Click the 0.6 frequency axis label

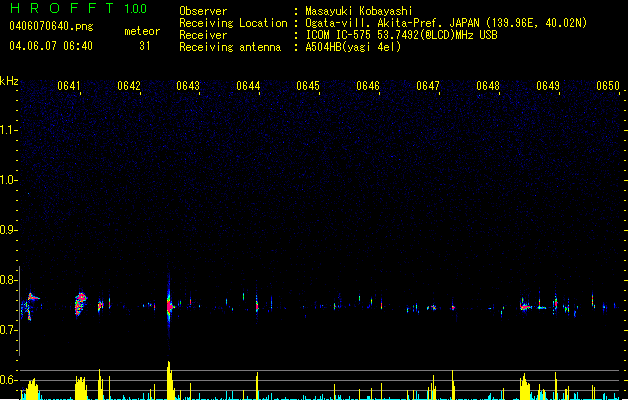(x=9, y=380)
